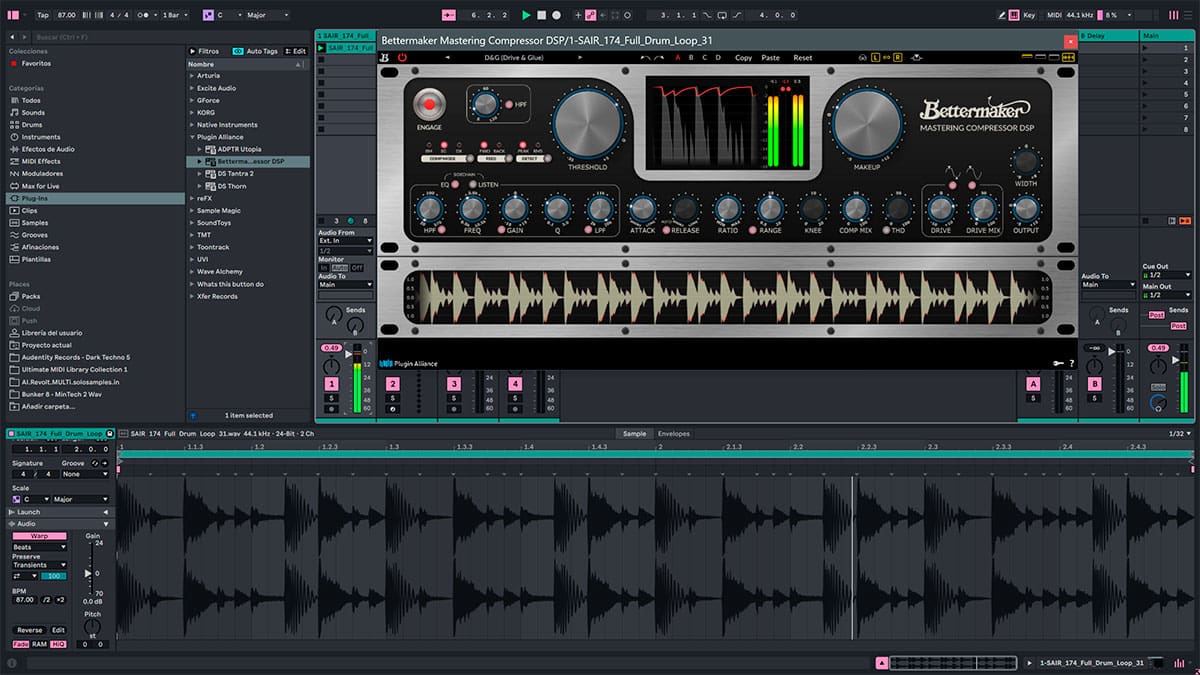The height and width of the screenshot is (675, 1200).
Task: Switch to the Sample tab
Action: [x=634, y=433]
